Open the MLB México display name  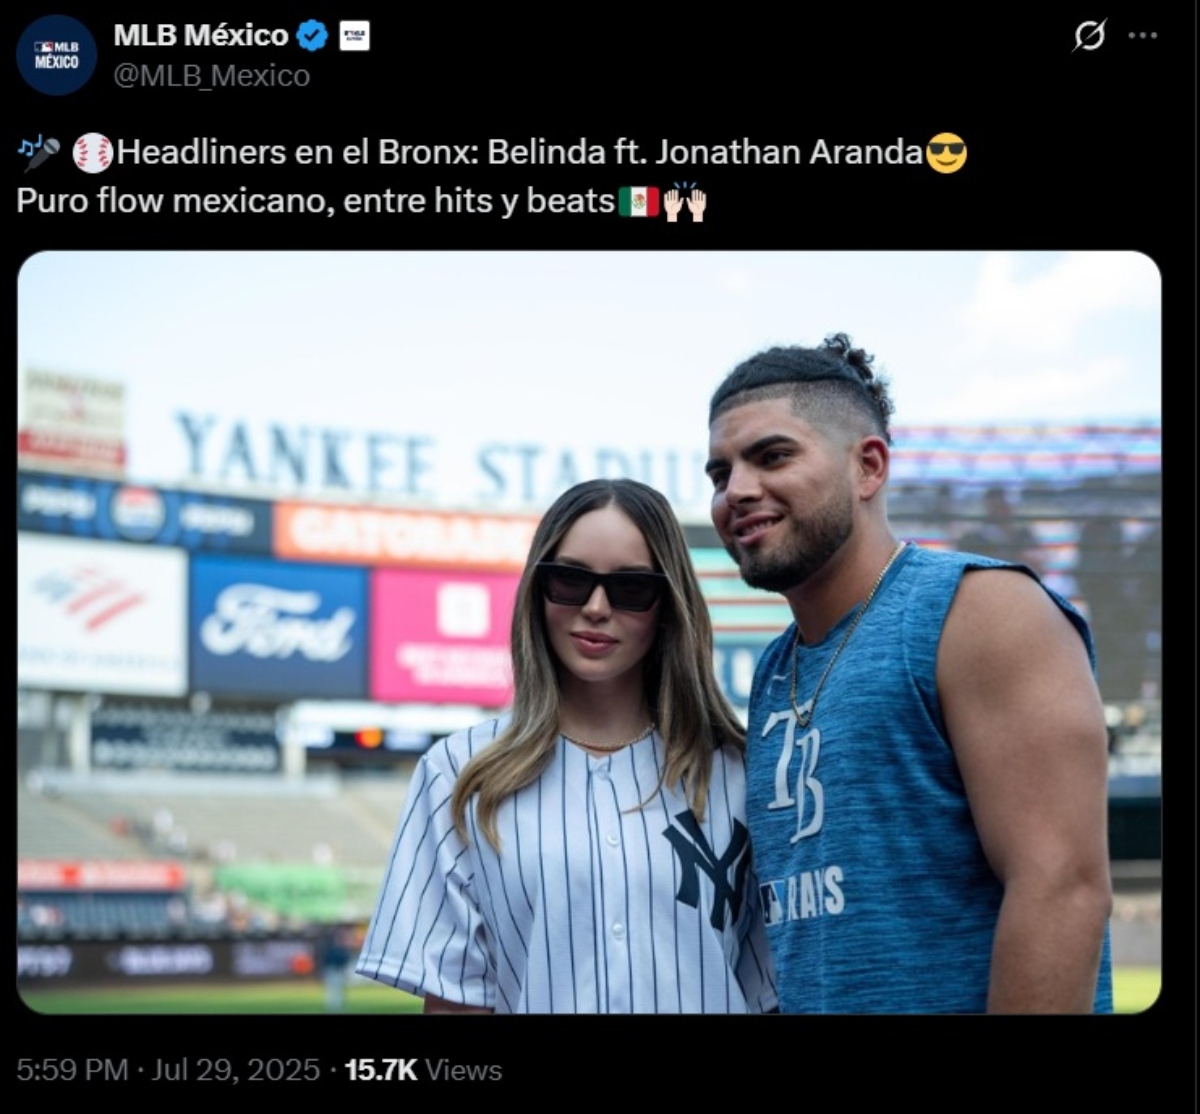(x=201, y=35)
